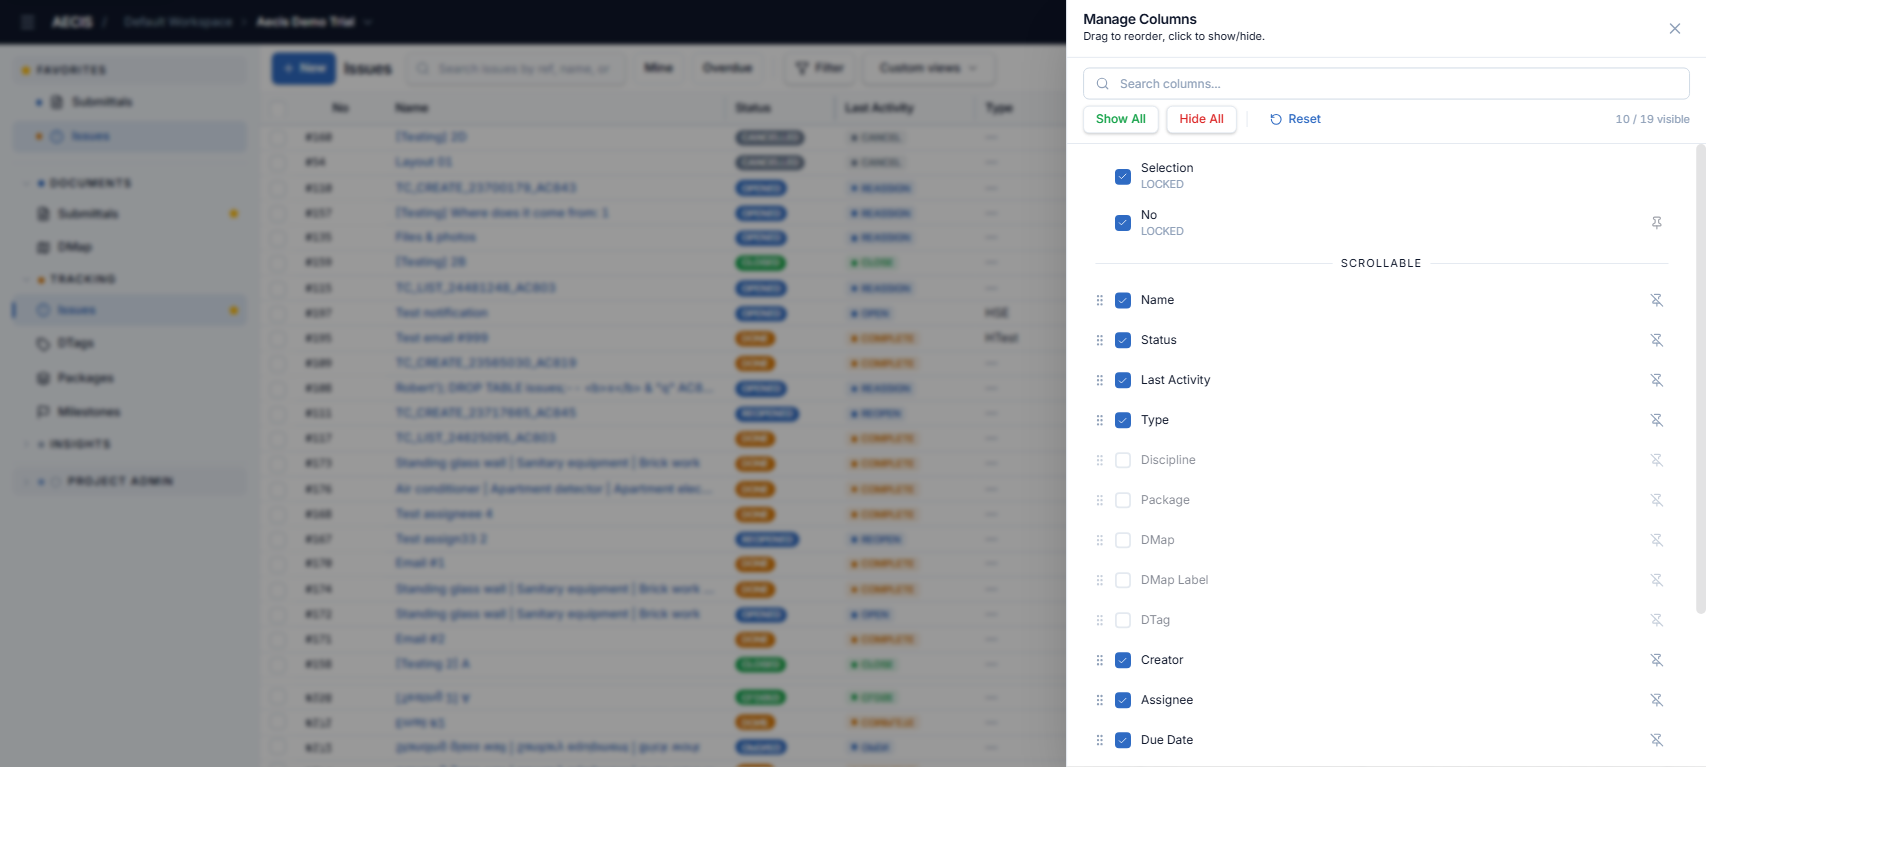Toggle the locked No column checkbox
Viewport: 1896px width, 852px height.
[1123, 223]
